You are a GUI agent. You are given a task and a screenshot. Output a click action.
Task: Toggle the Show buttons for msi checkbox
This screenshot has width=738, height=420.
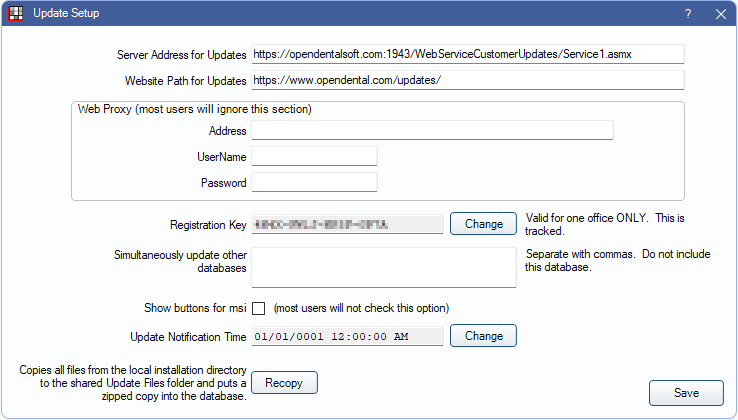(258, 307)
